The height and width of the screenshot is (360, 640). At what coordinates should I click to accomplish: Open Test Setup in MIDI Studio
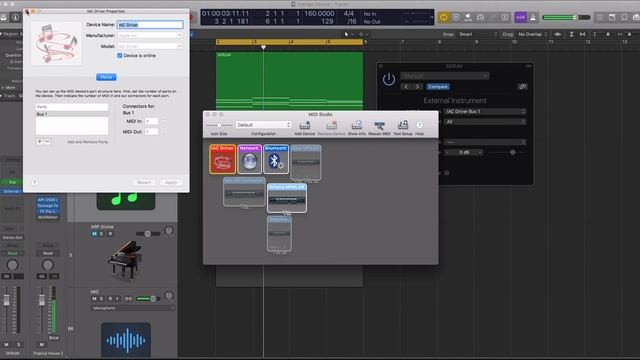[x=403, y=128]
